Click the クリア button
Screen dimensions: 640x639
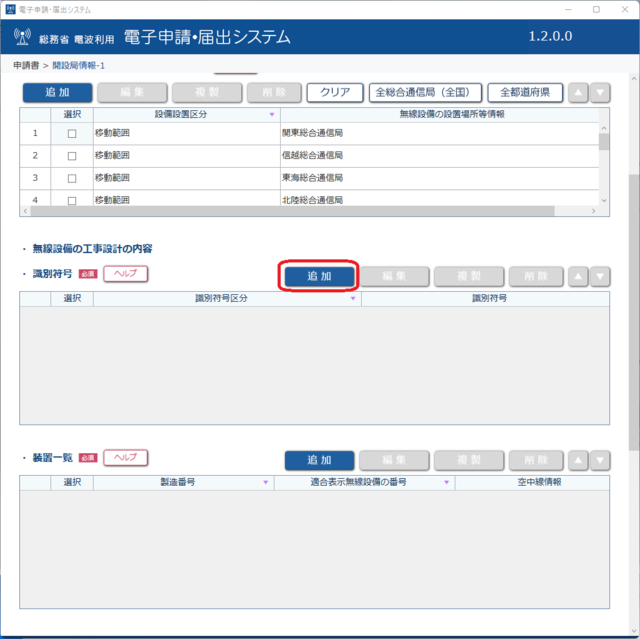click(335, 93)
